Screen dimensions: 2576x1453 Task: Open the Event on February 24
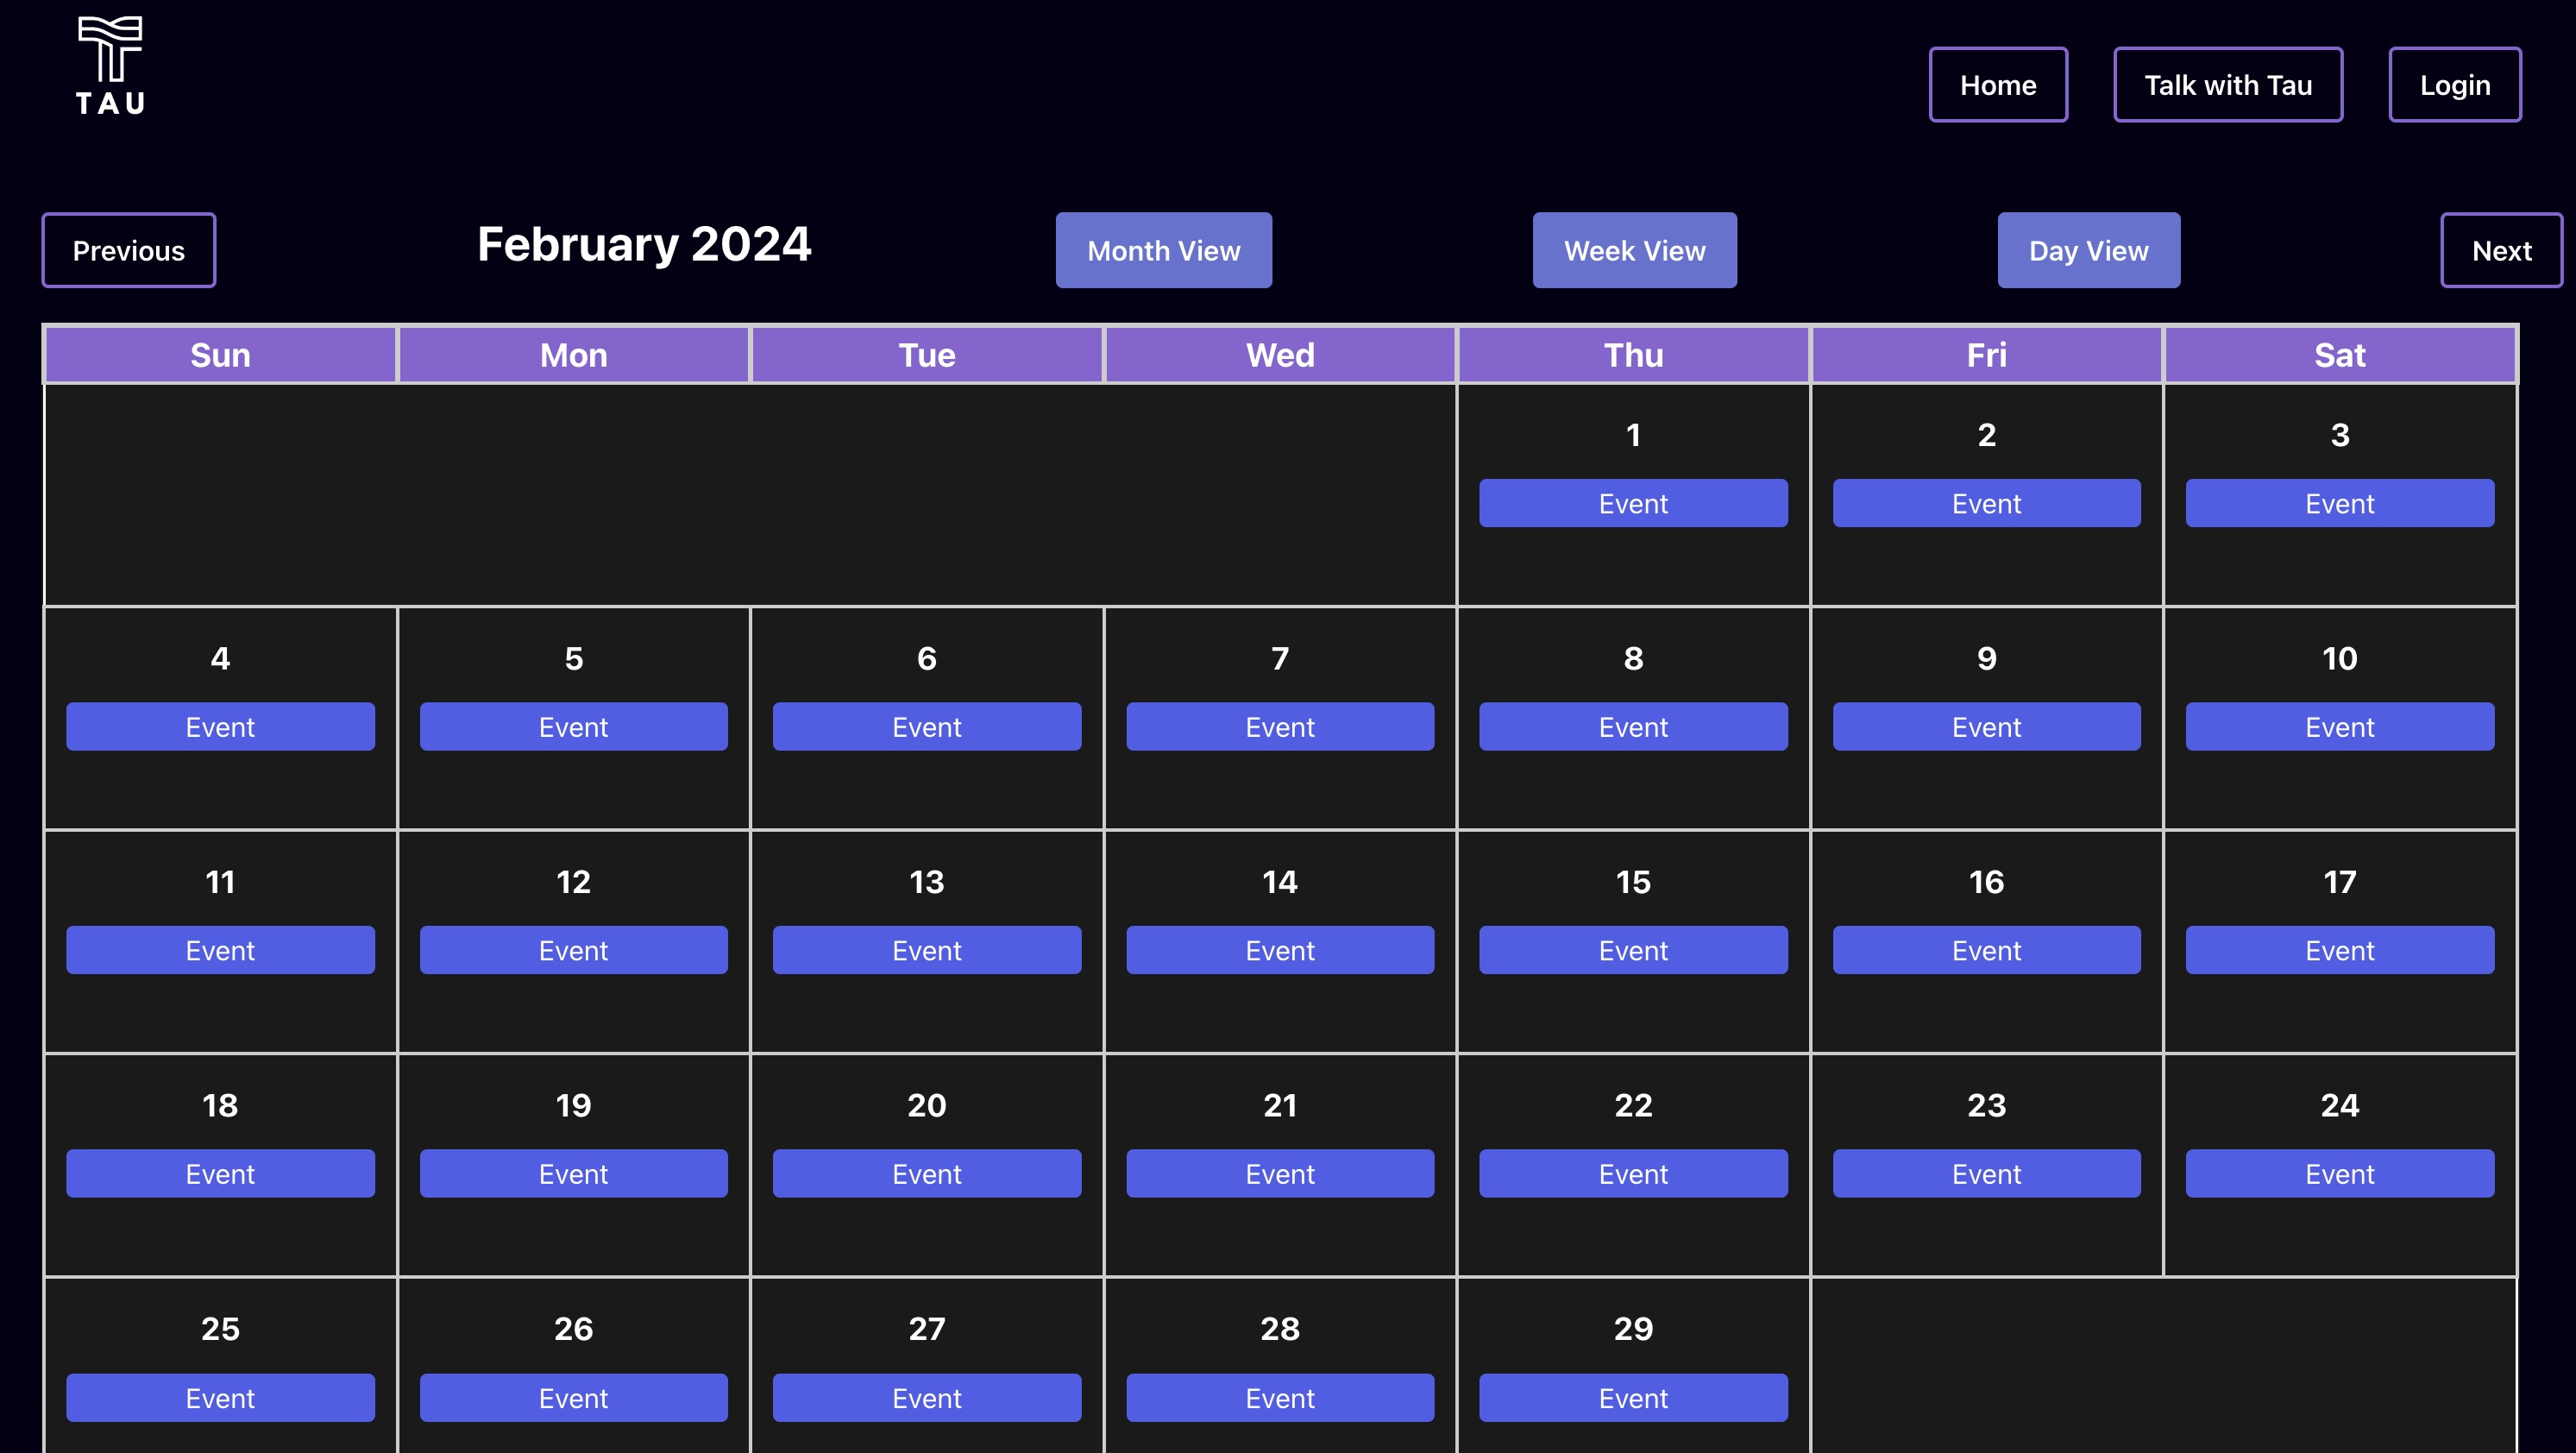[x=2339, y=1173]
